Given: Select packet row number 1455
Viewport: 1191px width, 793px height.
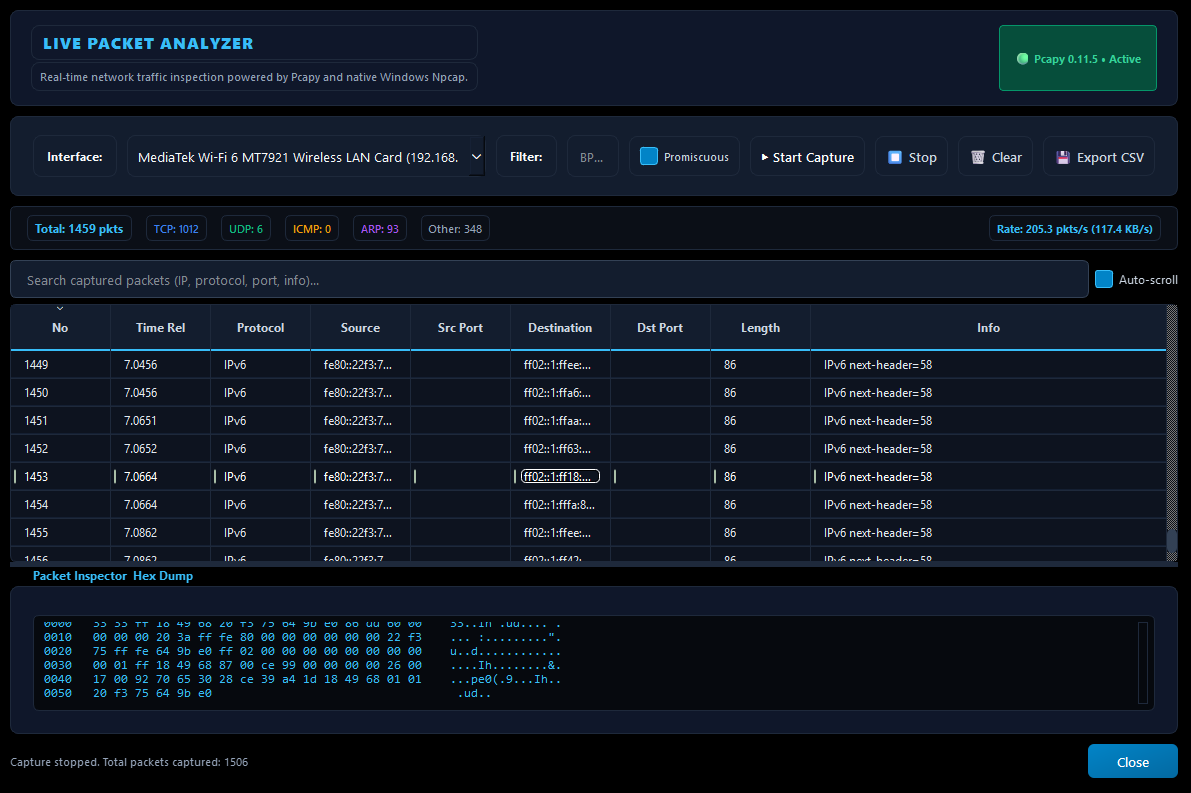Looking at the screenshot, I should [588, 532].
